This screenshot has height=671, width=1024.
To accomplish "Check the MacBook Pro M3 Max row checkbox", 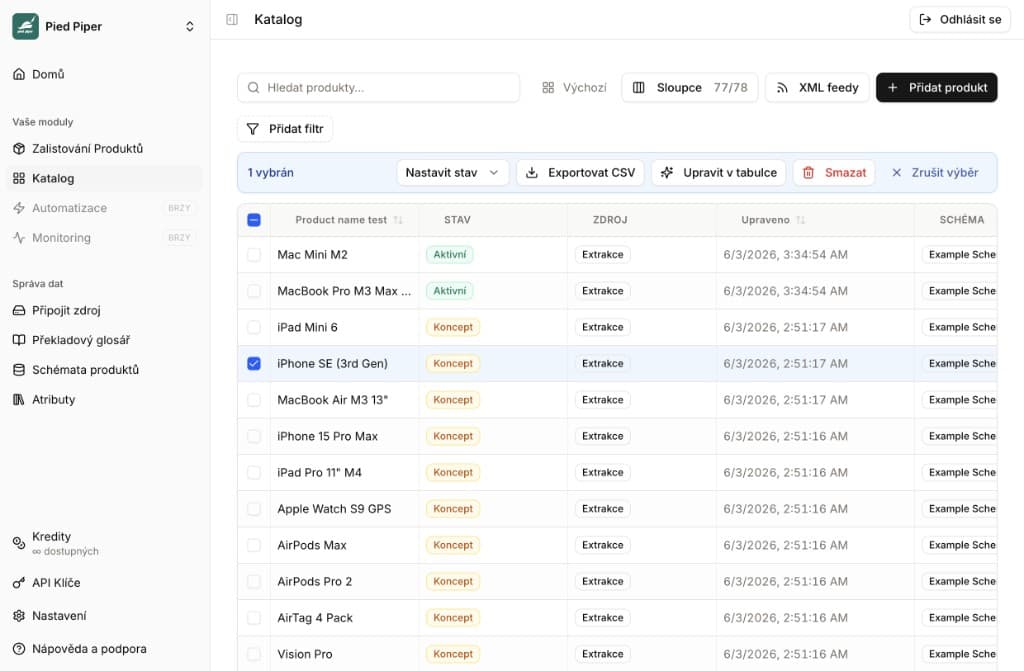I will (x=254, y=291).
